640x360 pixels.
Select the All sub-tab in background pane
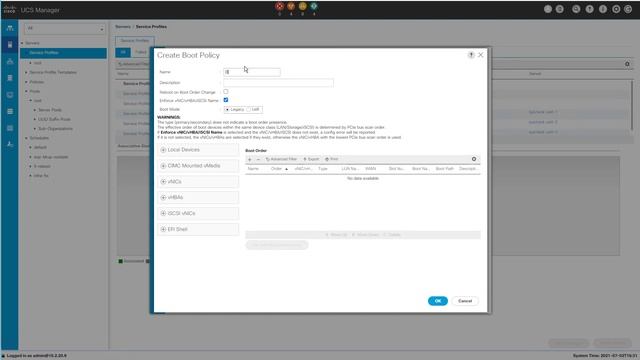point(123,52)
